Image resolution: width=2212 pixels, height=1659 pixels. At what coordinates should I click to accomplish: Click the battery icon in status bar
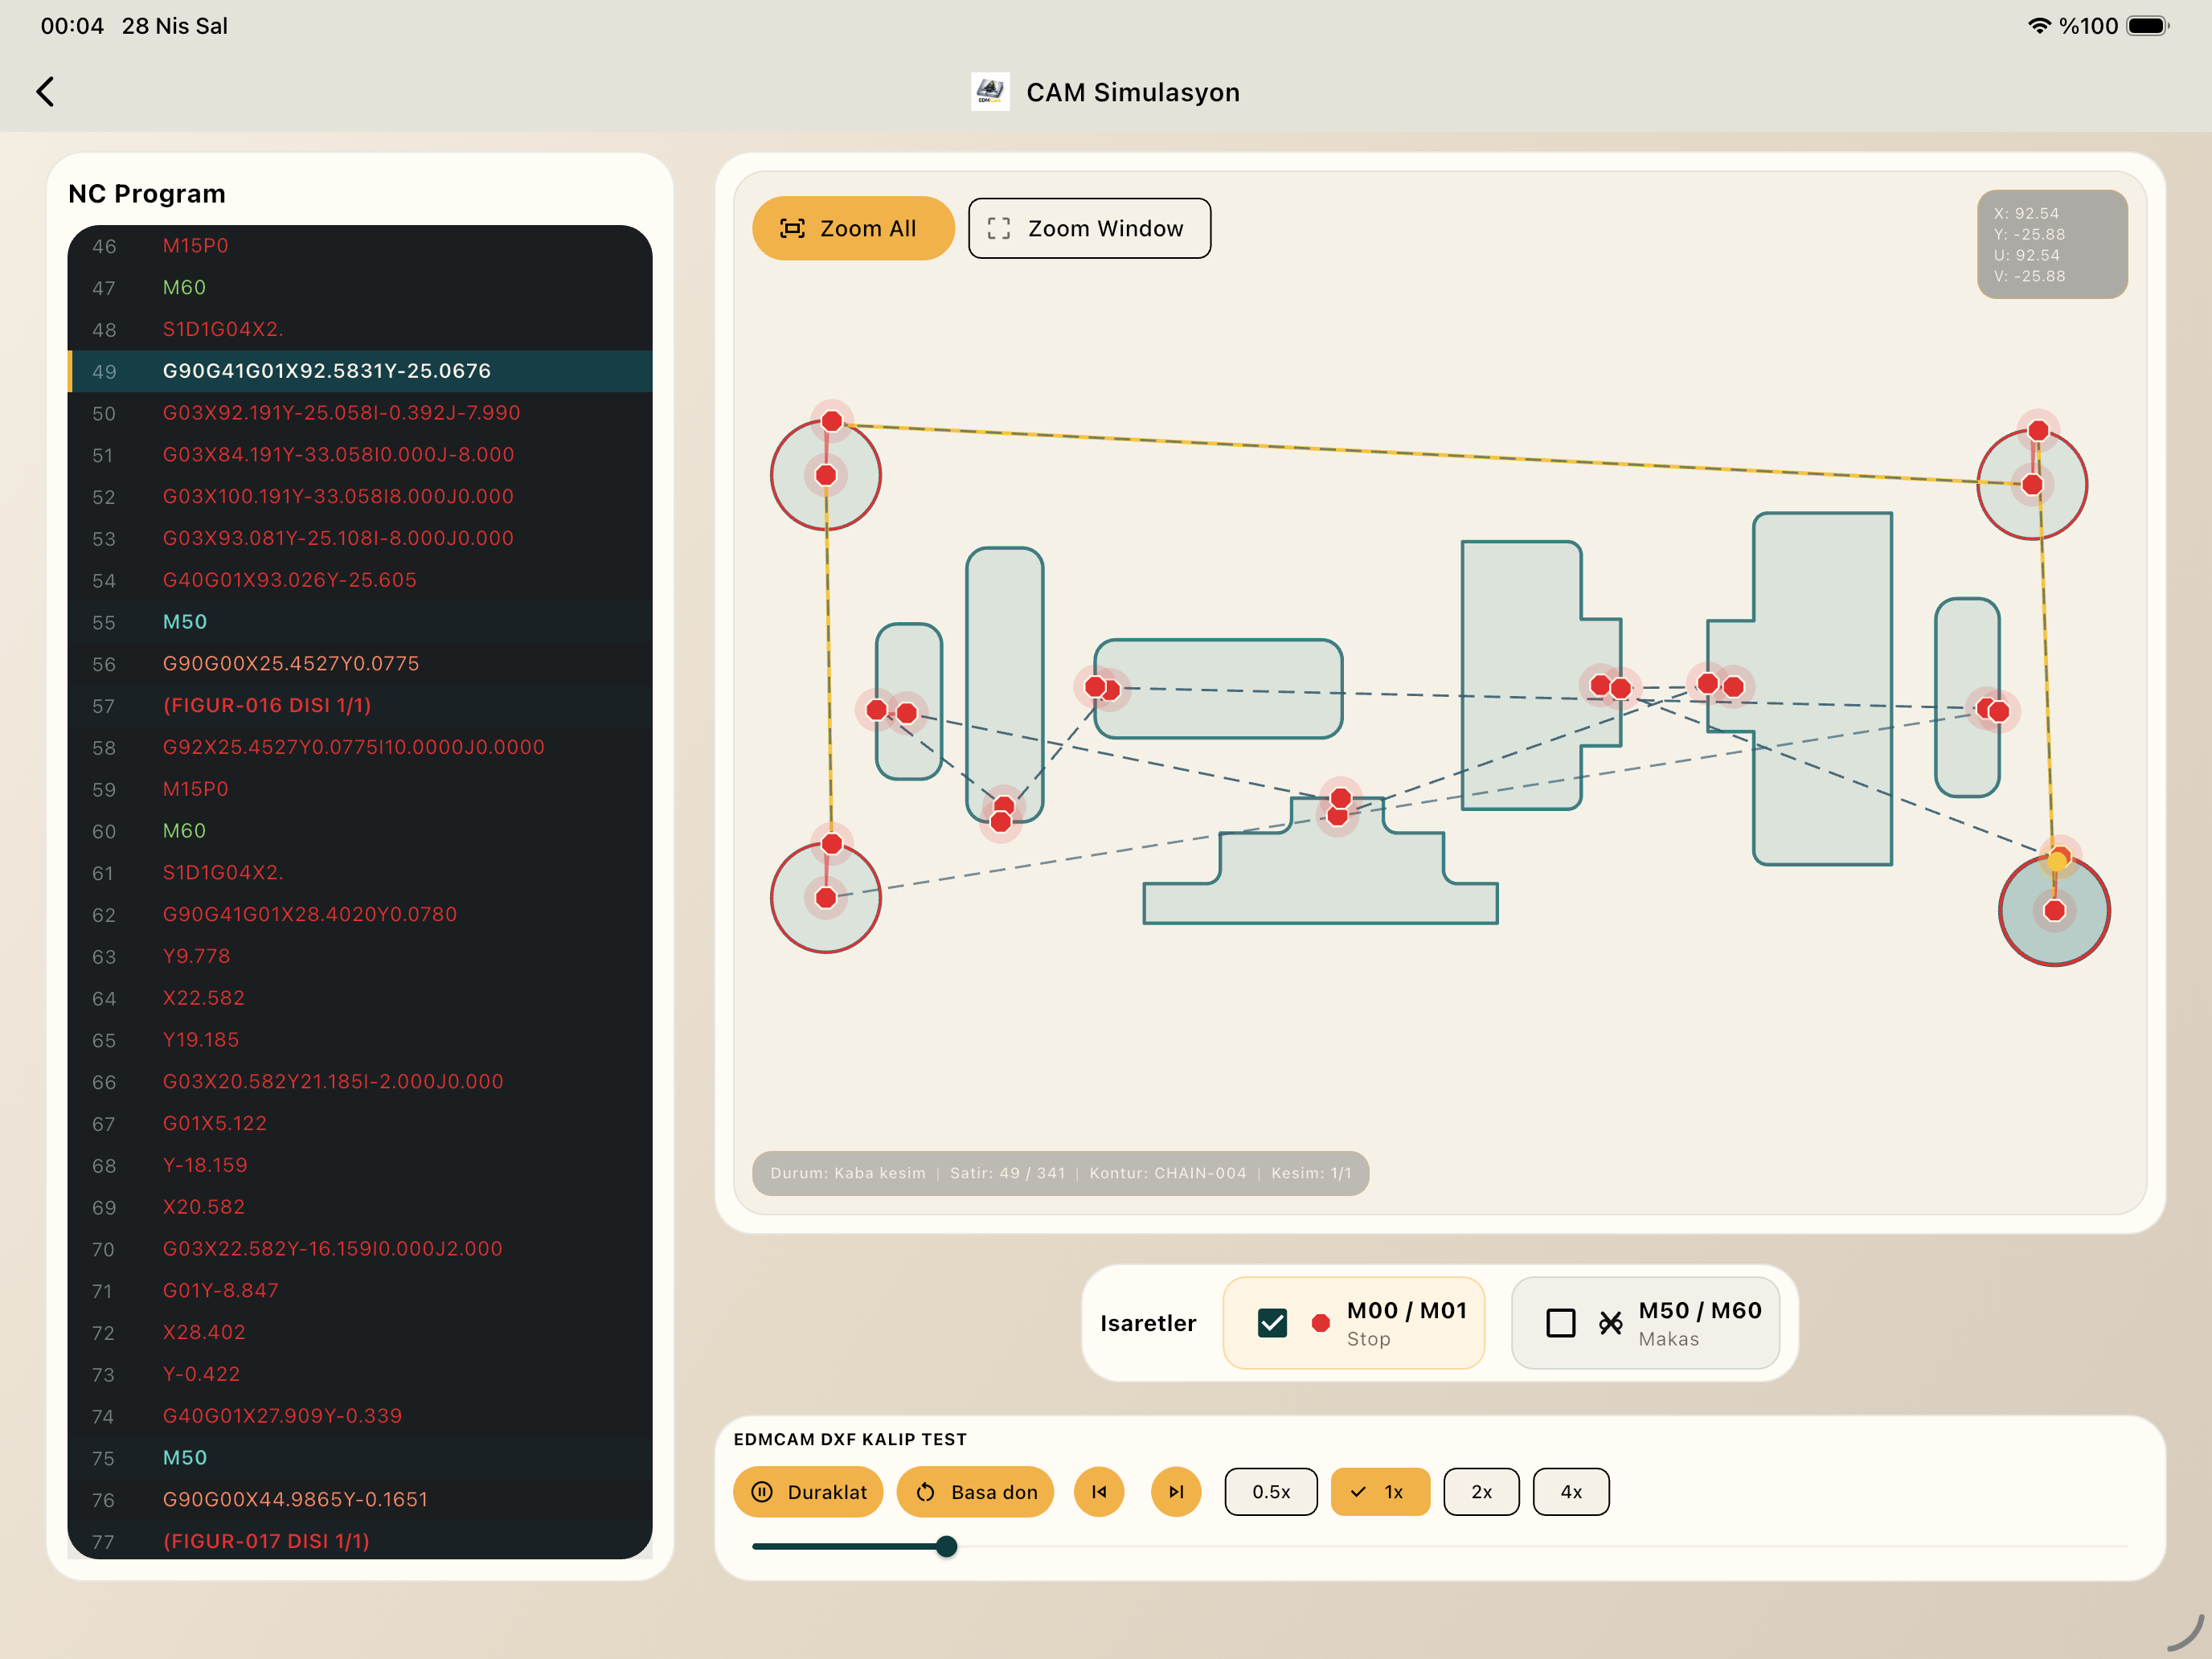(2147, 26)
